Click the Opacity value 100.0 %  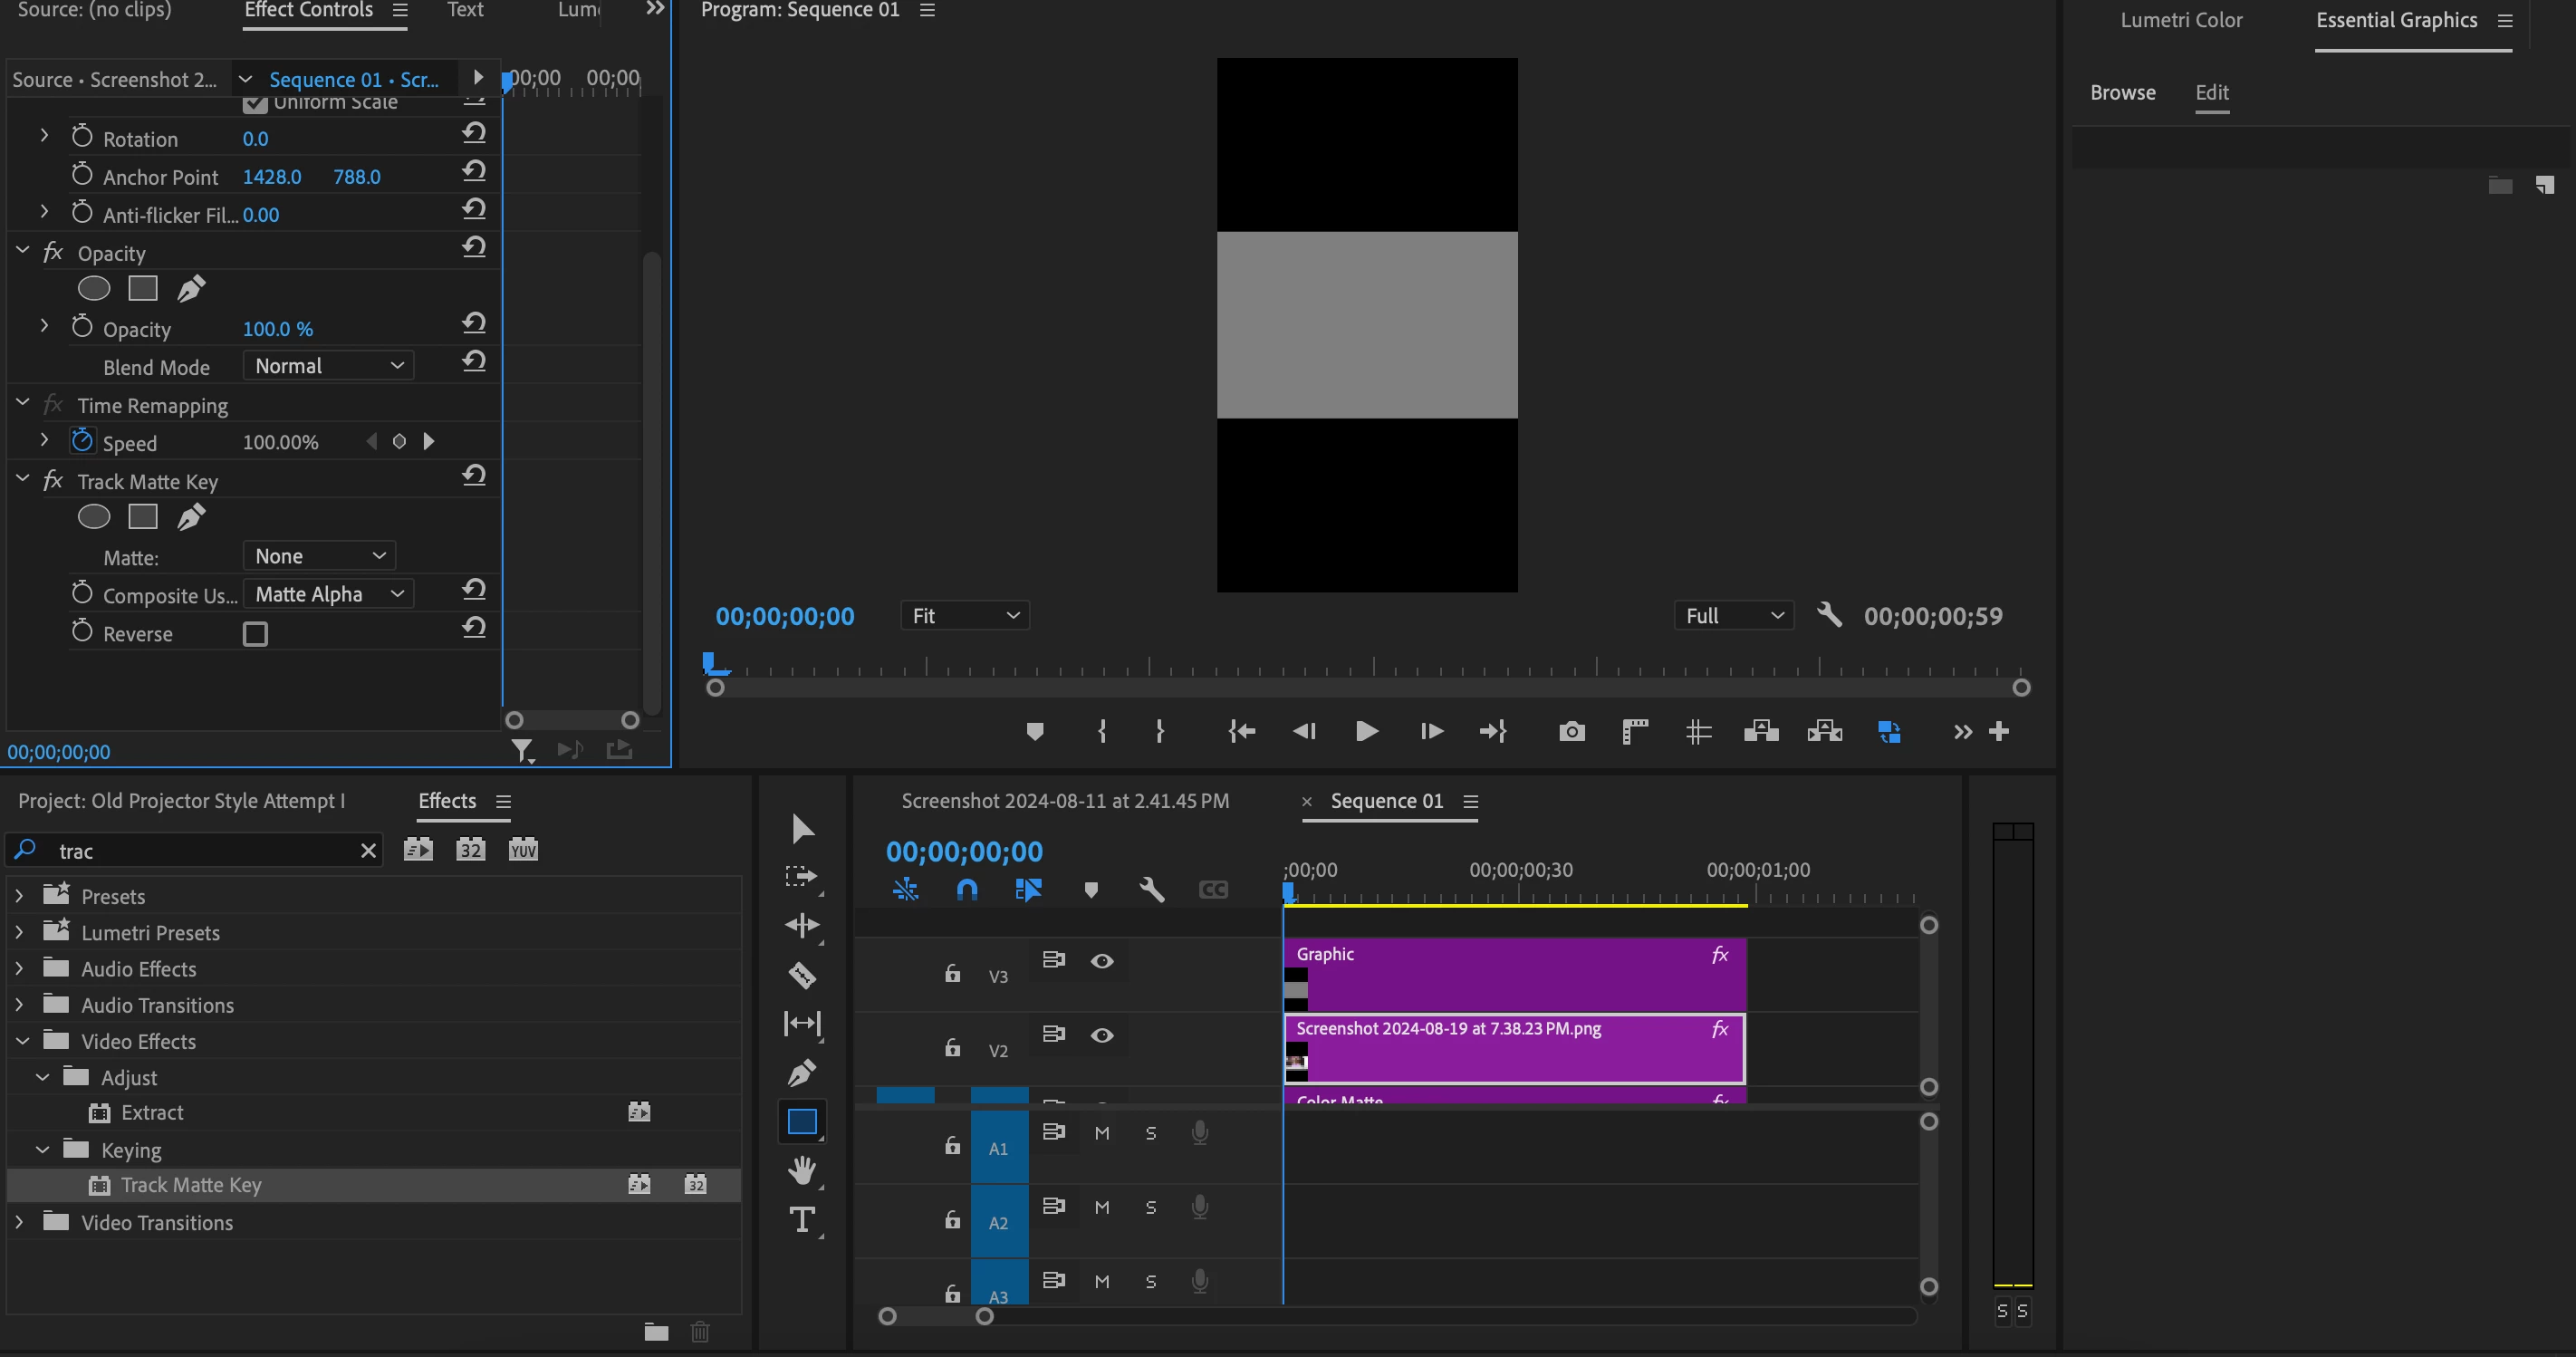tap(277, 329)
